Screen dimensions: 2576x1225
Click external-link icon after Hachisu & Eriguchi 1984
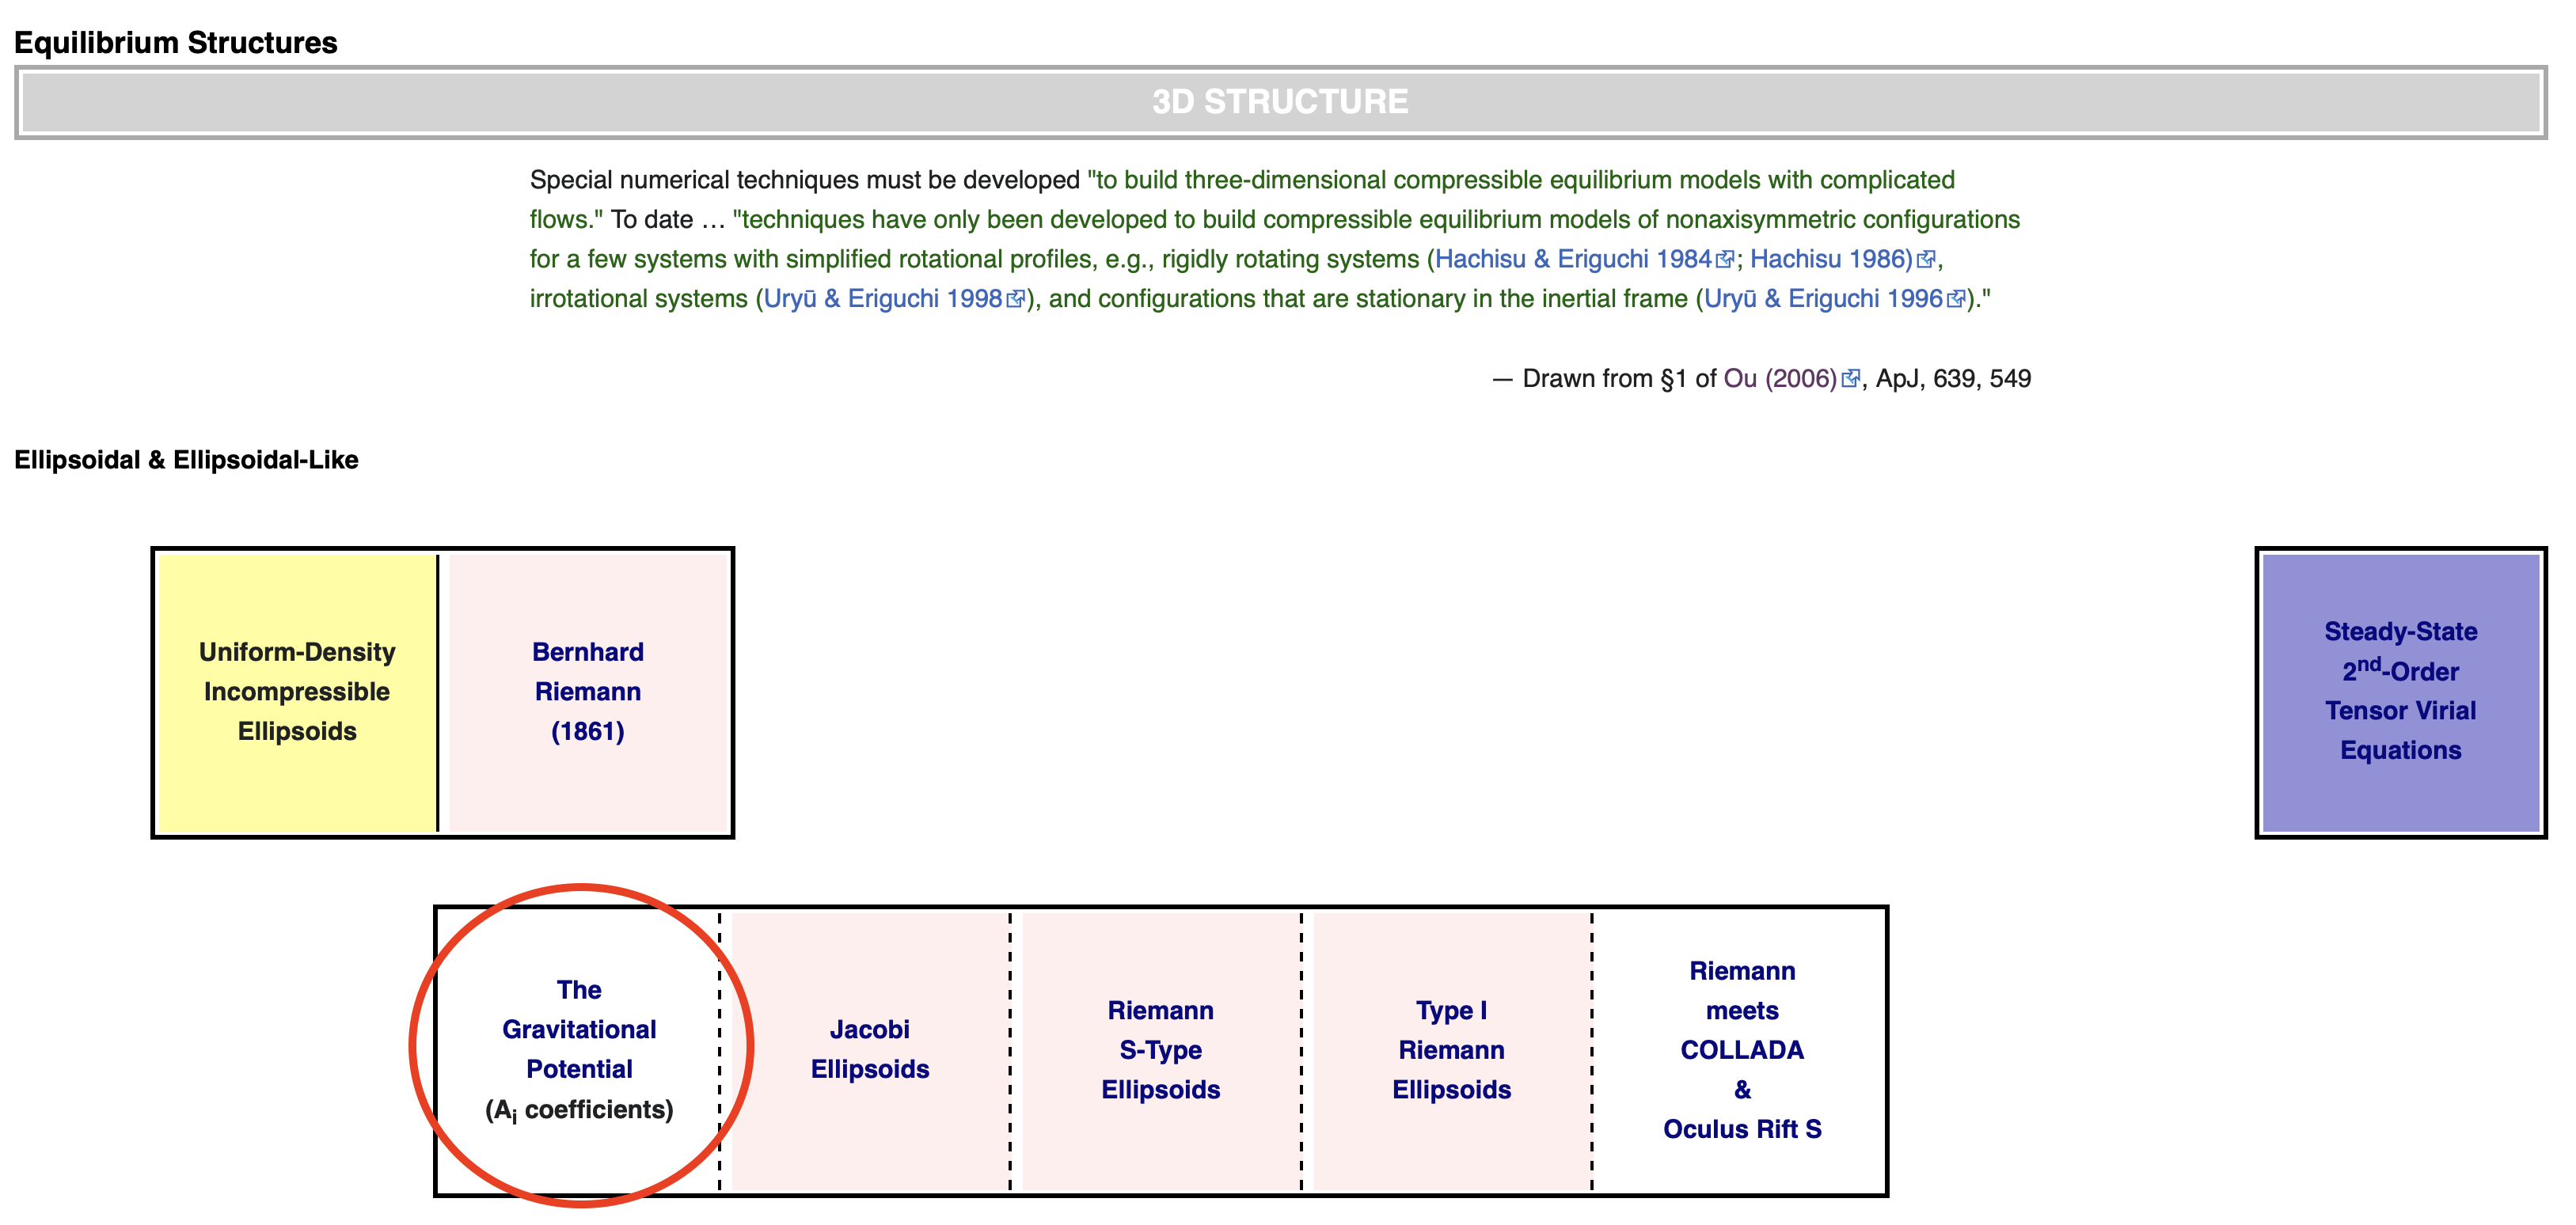pyautogui.click(x=1724, y=260)
